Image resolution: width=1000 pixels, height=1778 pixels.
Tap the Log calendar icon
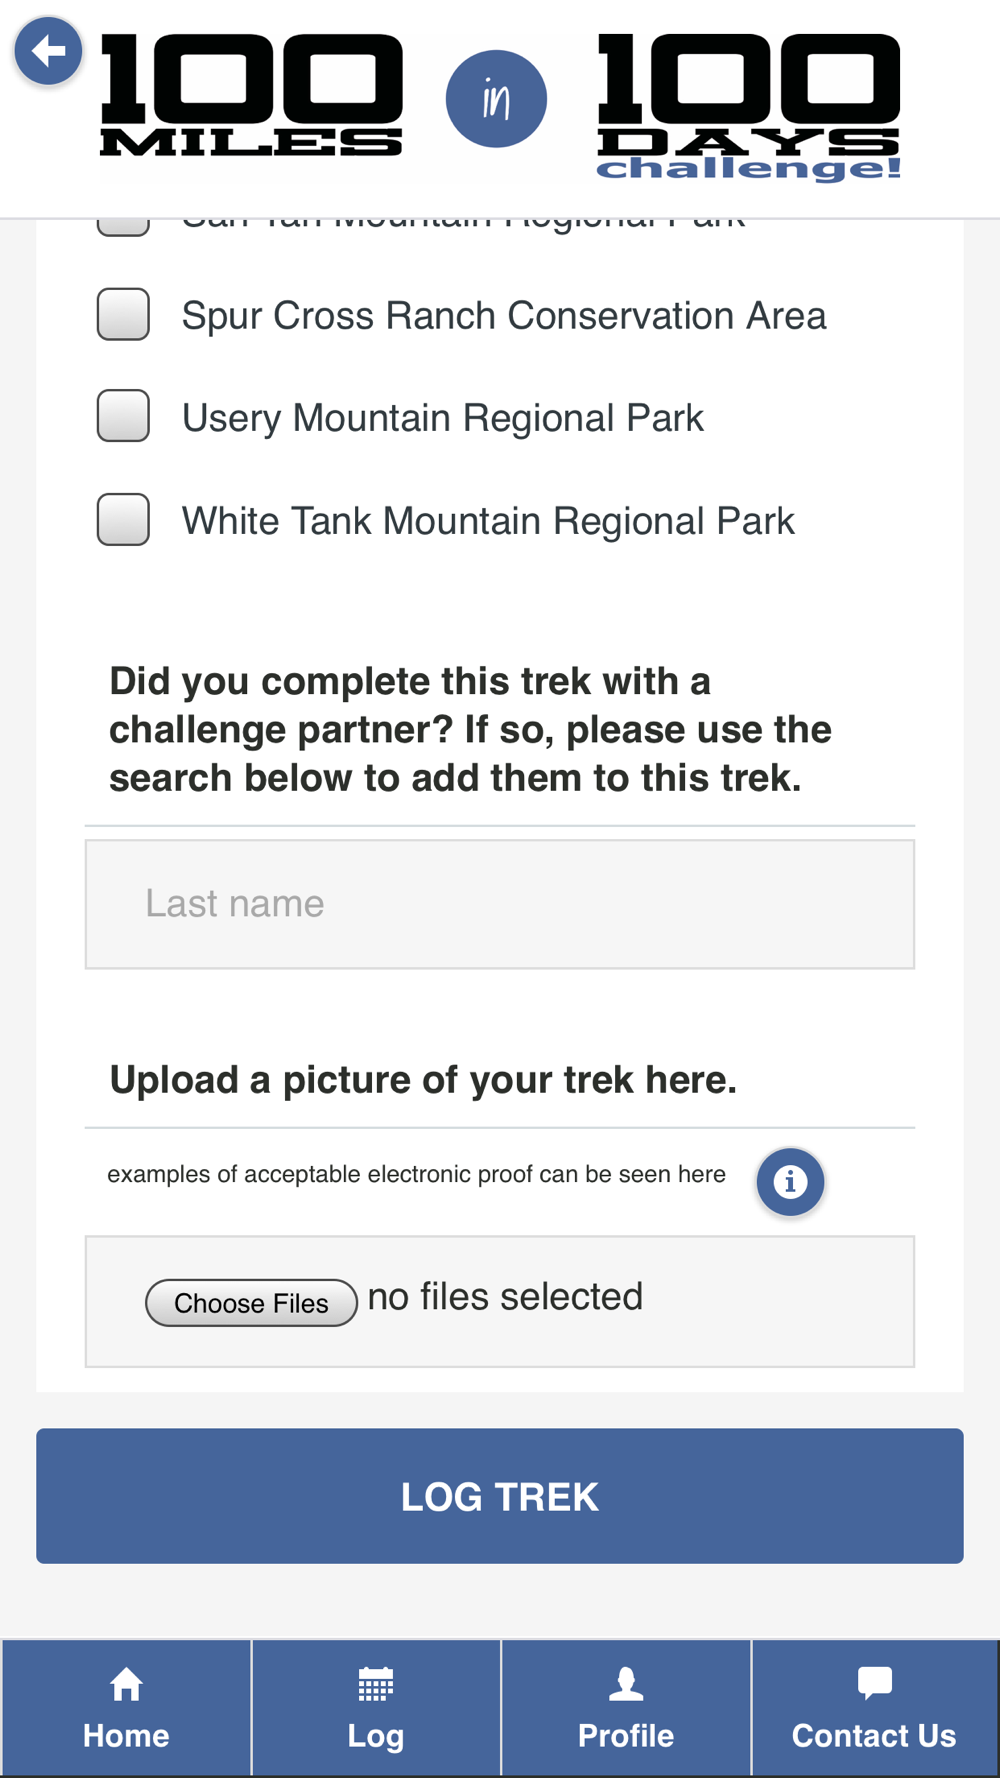pyautogui.click(x=376, y=1685)
